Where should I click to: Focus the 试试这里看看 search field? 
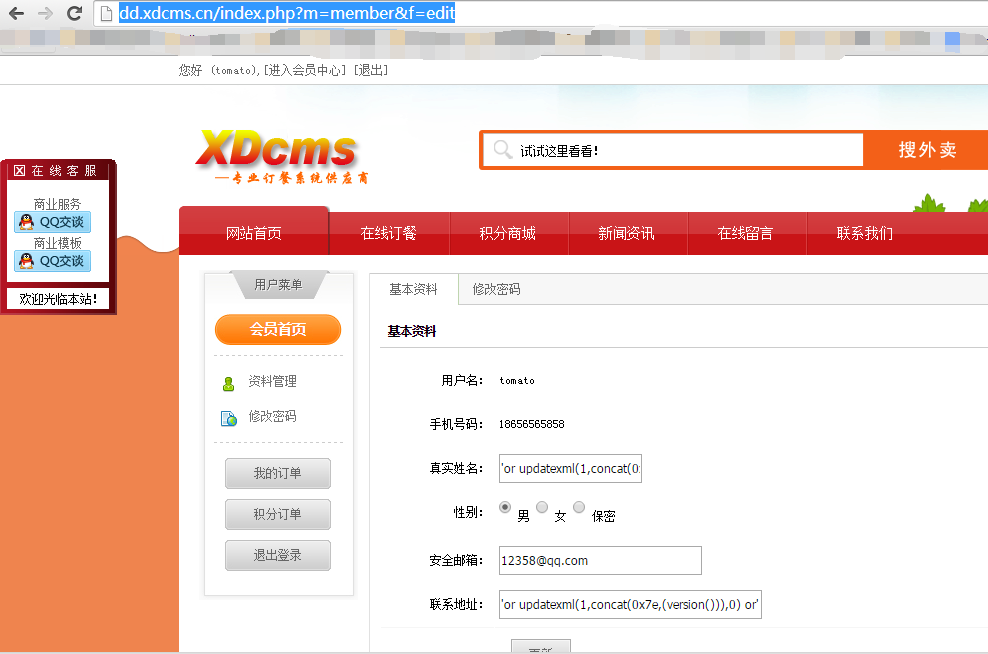point(674,150)
